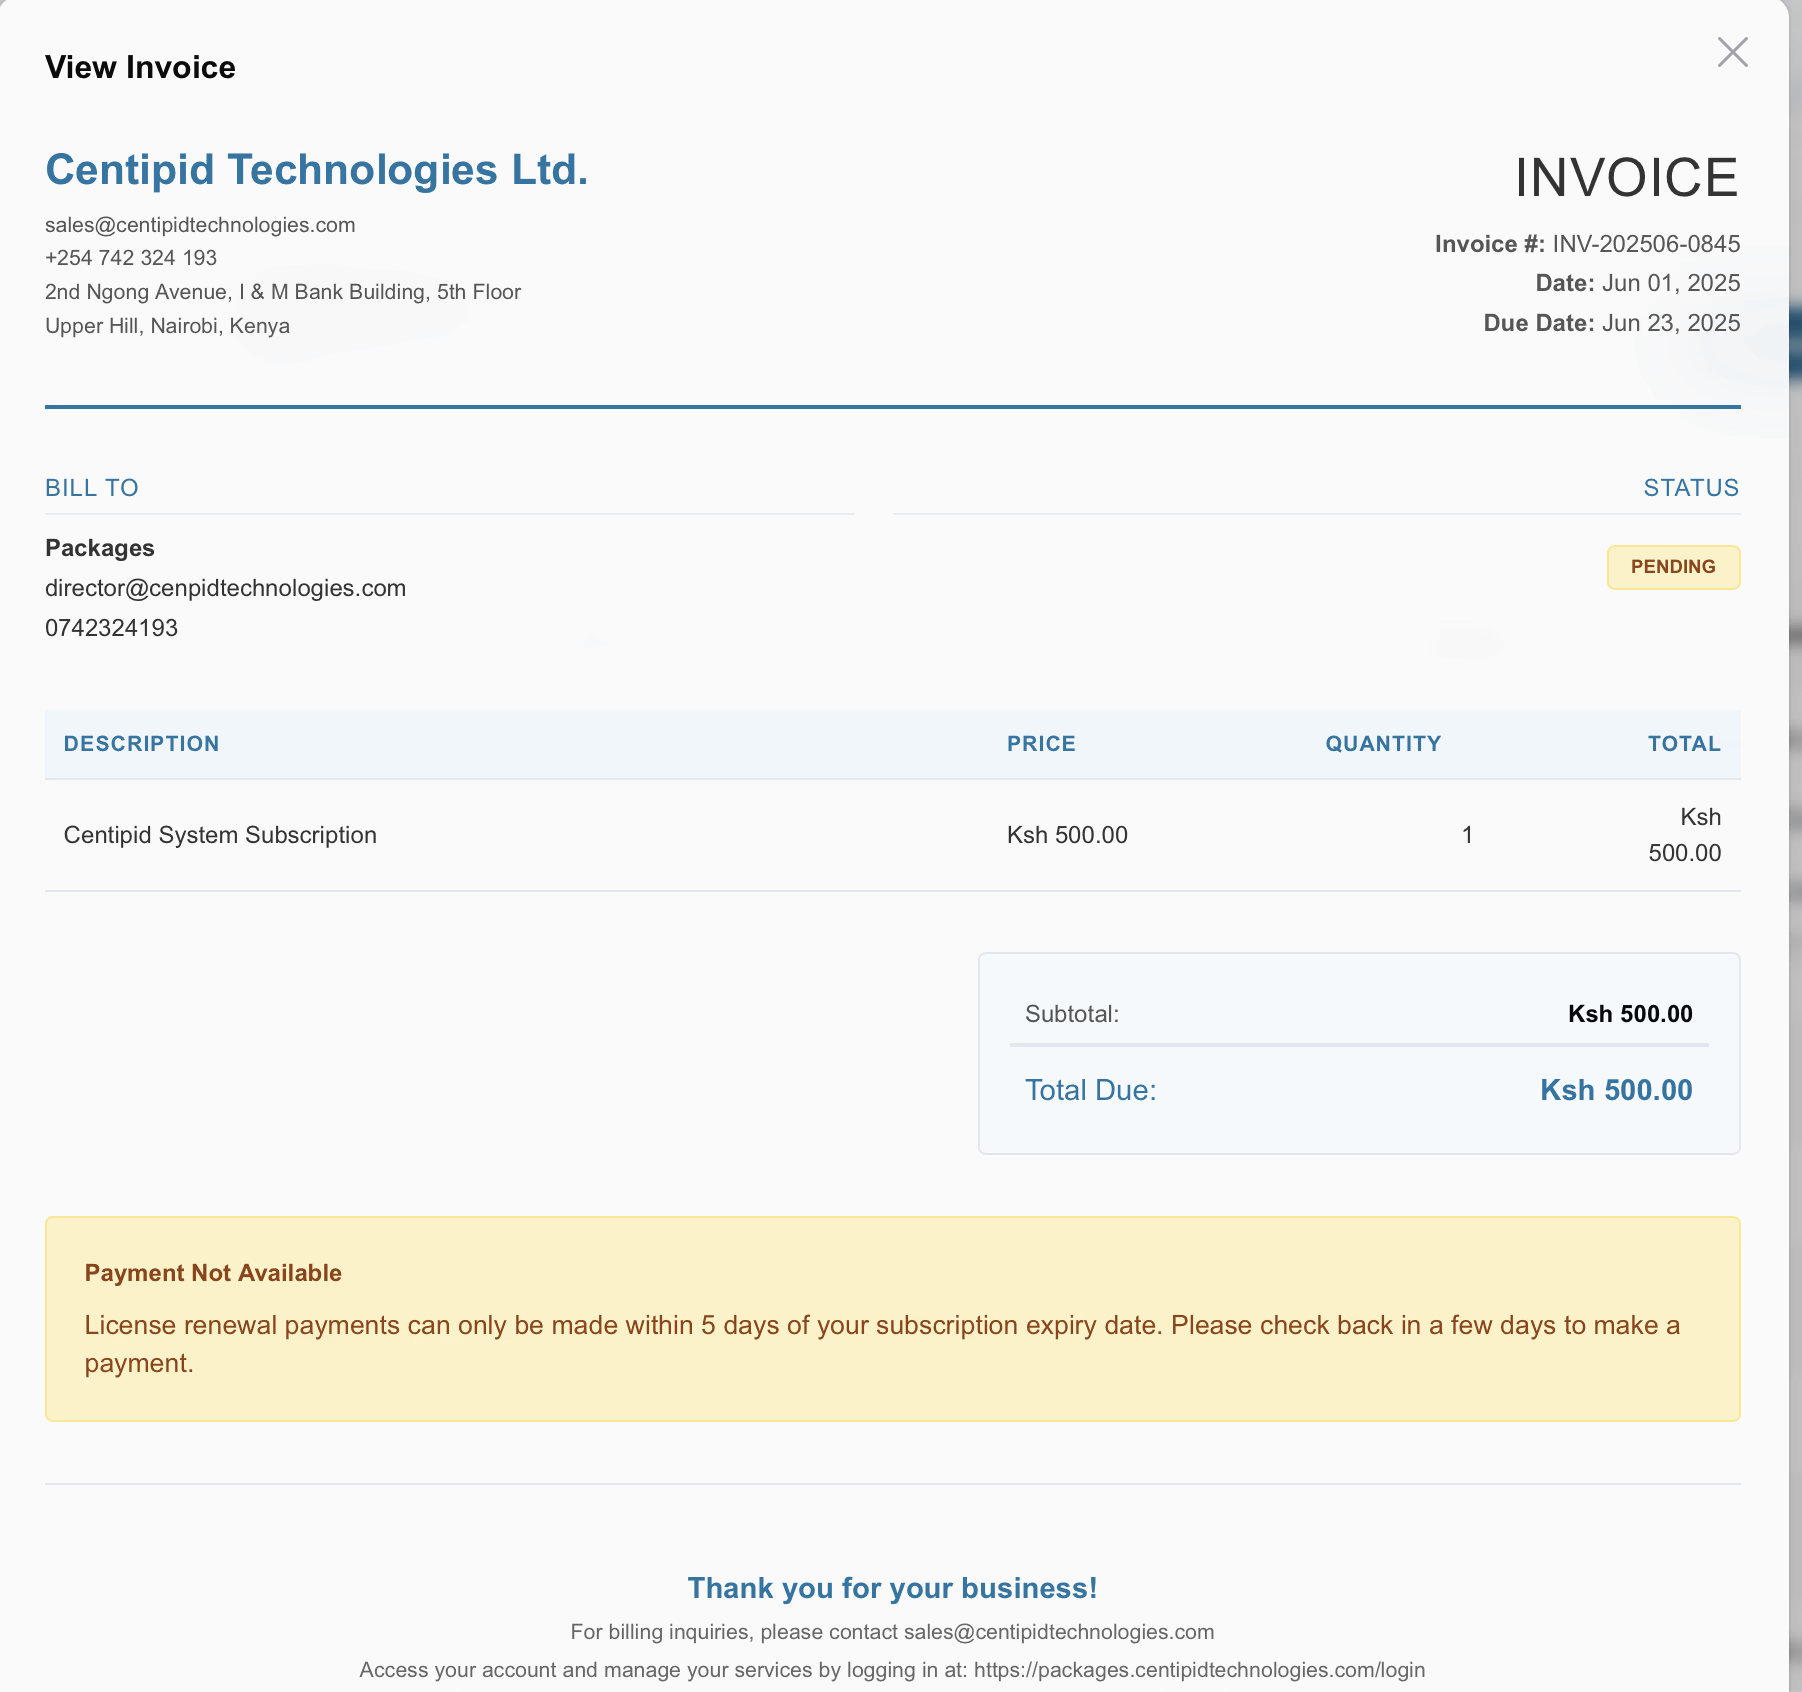Viewport: 1802px width, 1692px height.
Task: Click the Due Date Jun 23, 2025
Action: [x=1670, y=323]
